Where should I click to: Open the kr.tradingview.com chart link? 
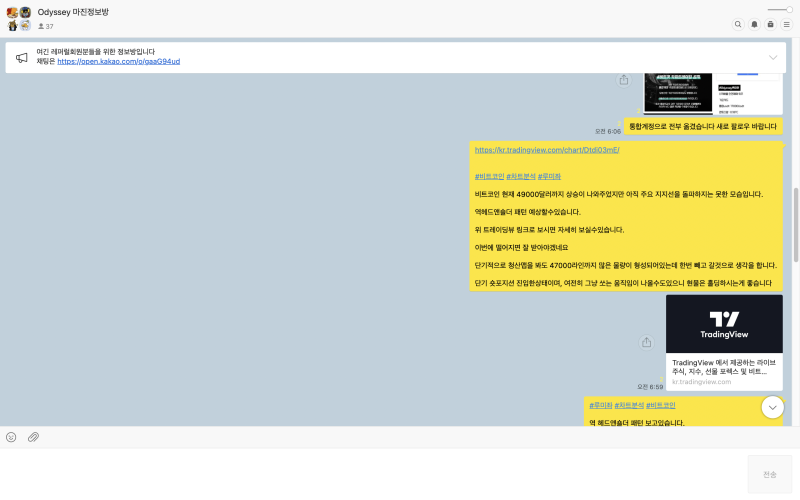click(x=547, y=150)
